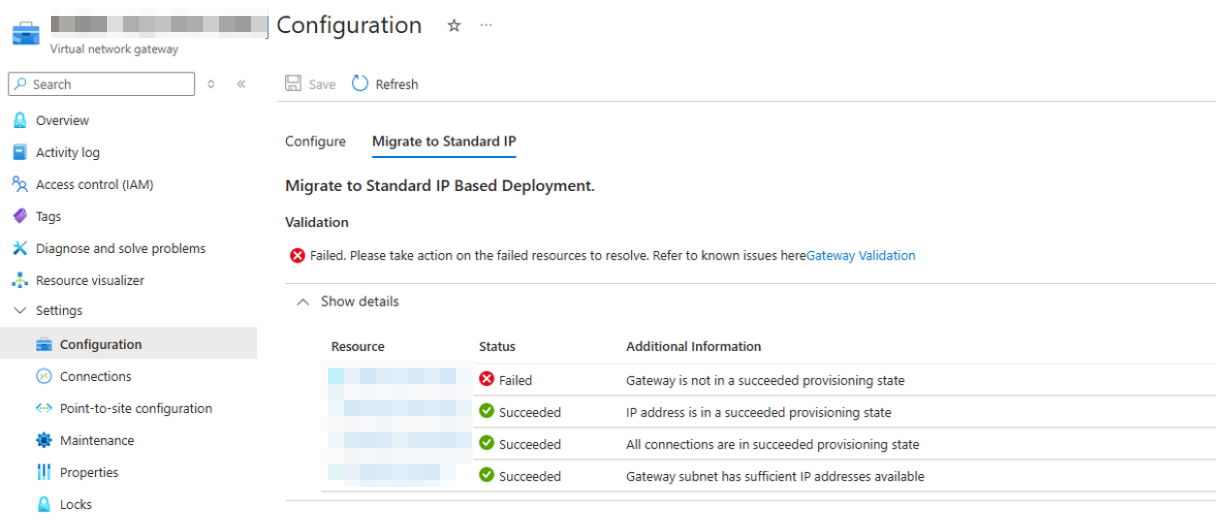Select Access control (IAM) icon
This screenshot has height=520, width=1216.
click(19, 184)
